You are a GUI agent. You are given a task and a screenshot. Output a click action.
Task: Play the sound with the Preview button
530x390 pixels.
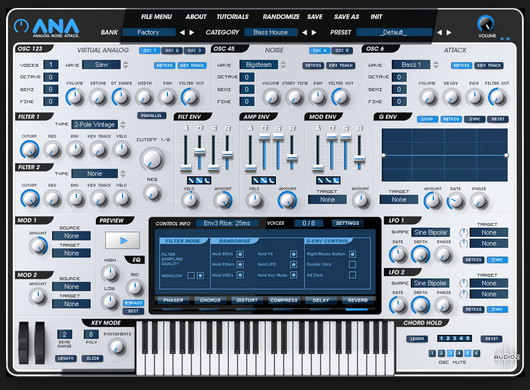click(x=122, y=240)
